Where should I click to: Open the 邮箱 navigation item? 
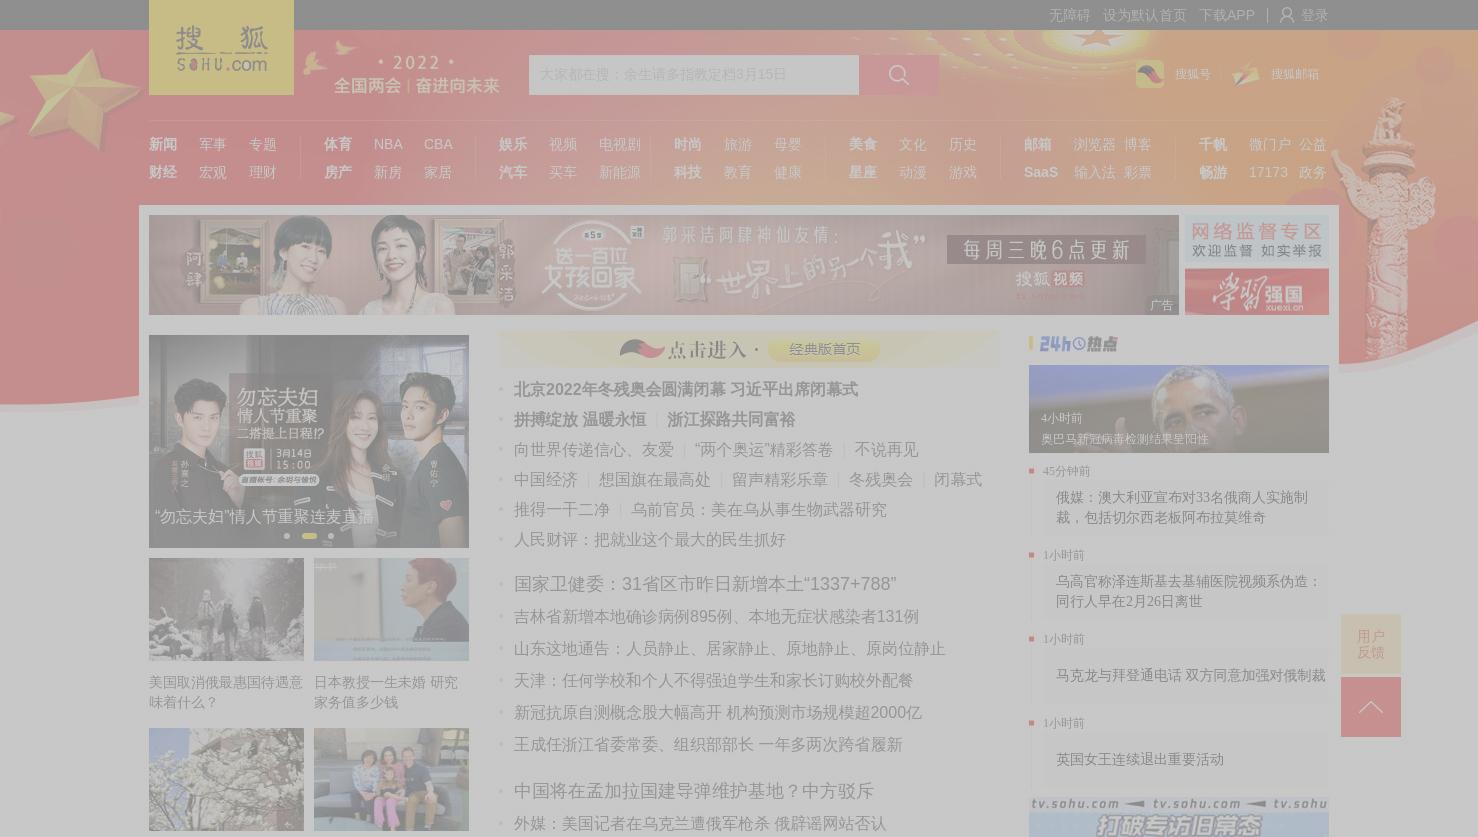pos(1038,144)
